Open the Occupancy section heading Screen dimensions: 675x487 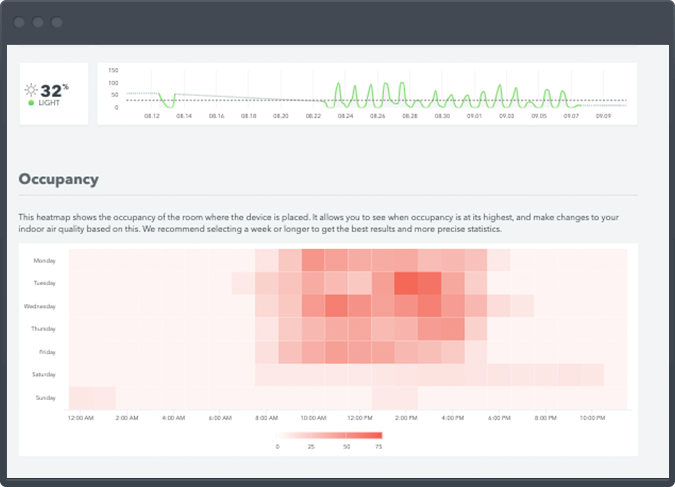point(59,179)
